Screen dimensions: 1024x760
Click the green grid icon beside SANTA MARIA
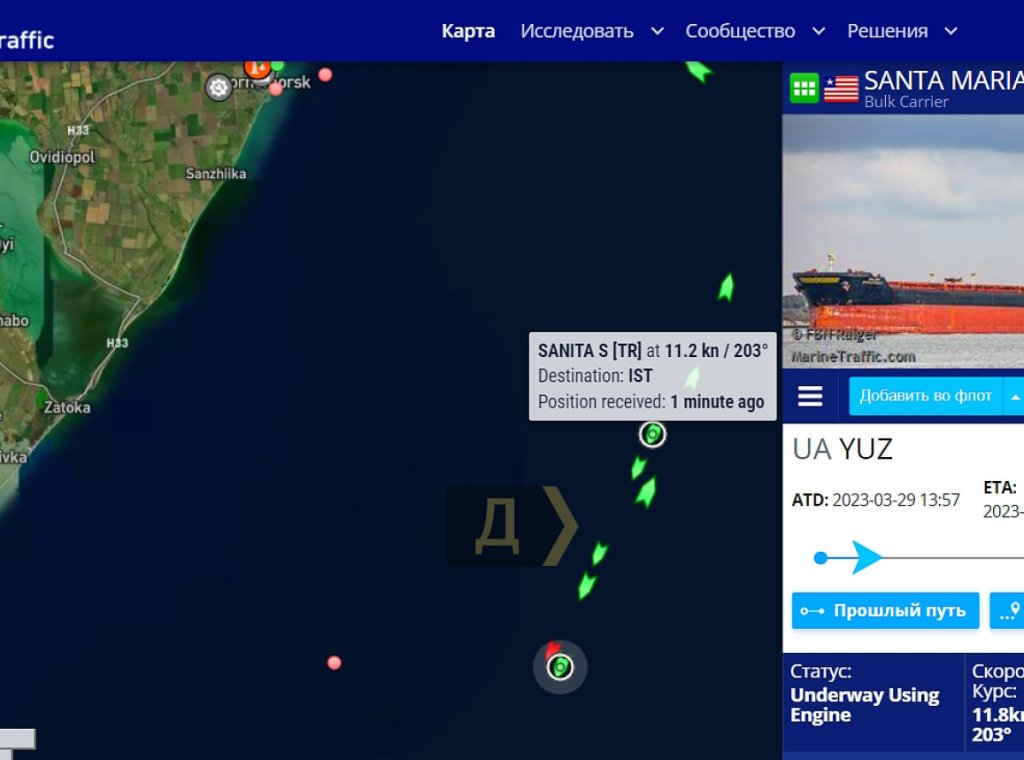[x=804, y=88]
